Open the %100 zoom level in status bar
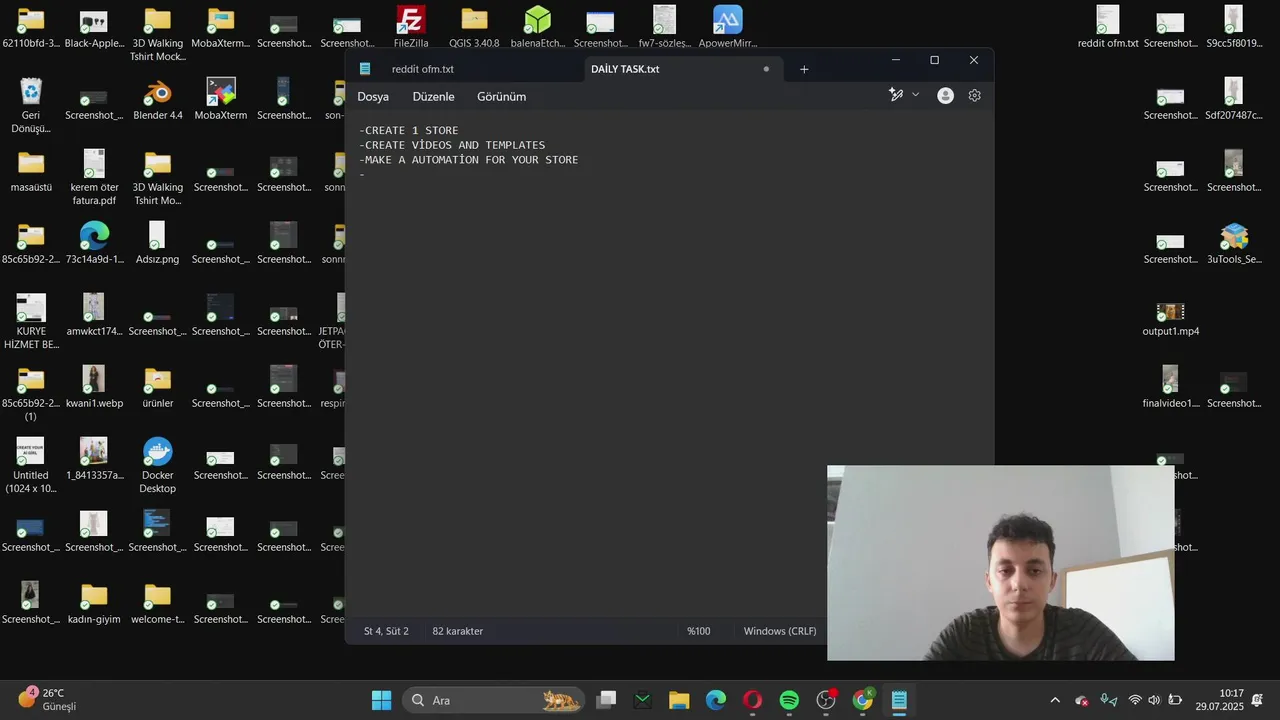The width and height of the screenshot is (1280, 720). pos(699,631)
